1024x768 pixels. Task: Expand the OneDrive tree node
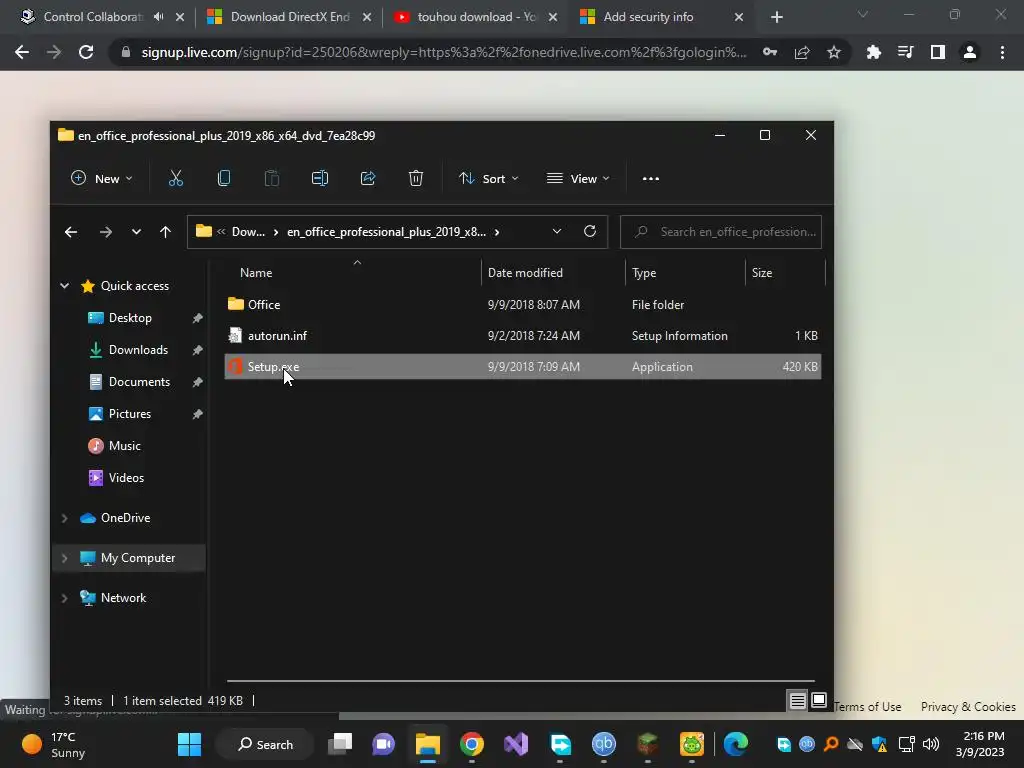65,518
